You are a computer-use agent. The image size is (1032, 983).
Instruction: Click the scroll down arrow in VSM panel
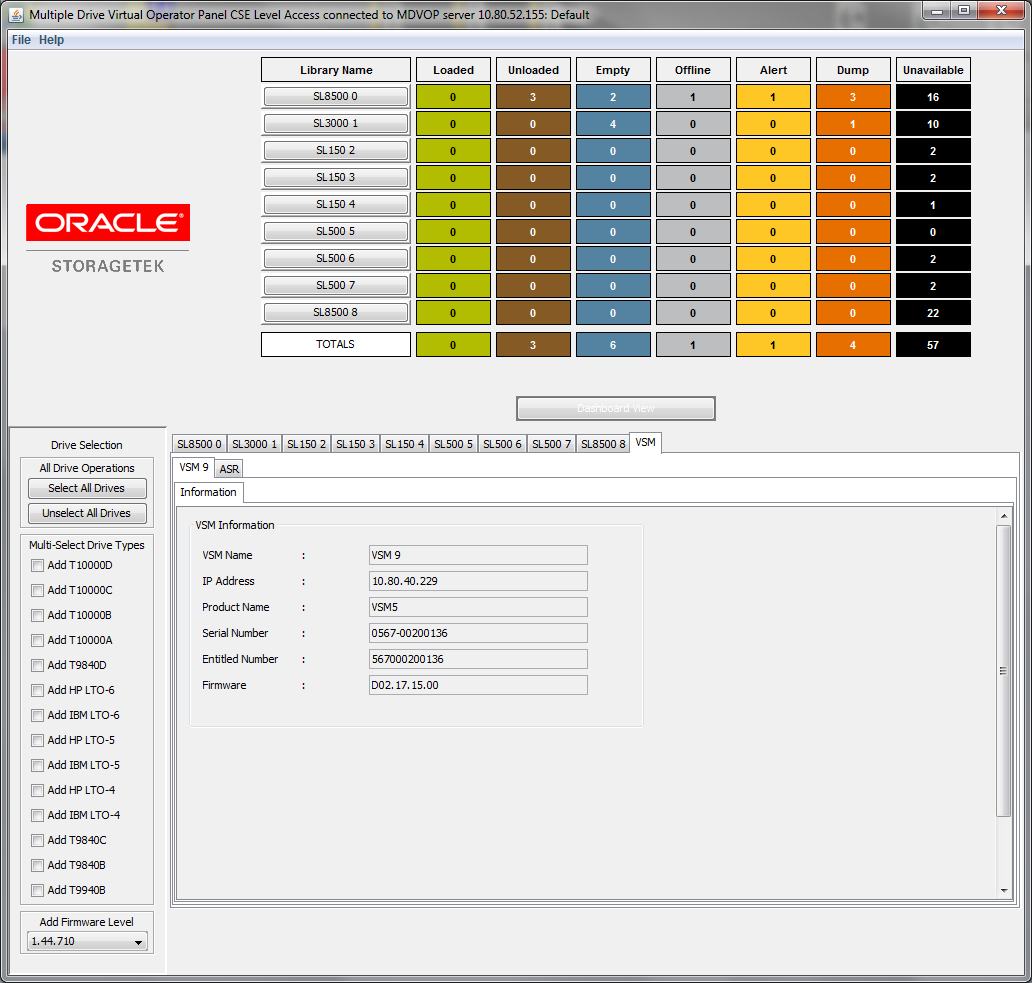[x=1004, y=890]
